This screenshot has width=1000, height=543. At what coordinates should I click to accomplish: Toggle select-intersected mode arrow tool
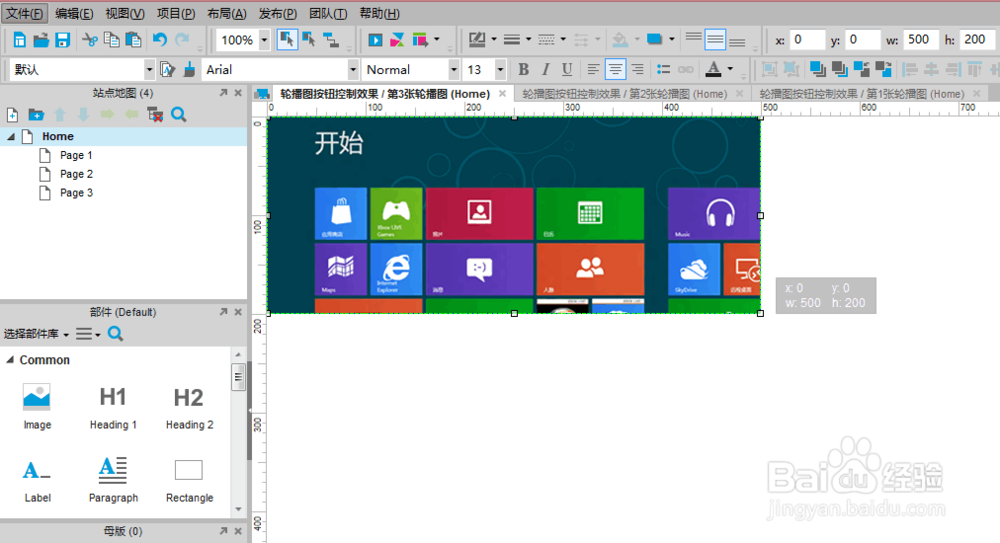point(287,40)
